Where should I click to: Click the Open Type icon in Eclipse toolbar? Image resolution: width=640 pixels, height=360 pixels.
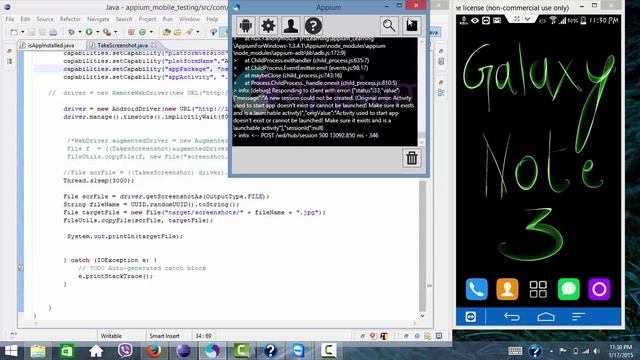(x=167, y=32)
